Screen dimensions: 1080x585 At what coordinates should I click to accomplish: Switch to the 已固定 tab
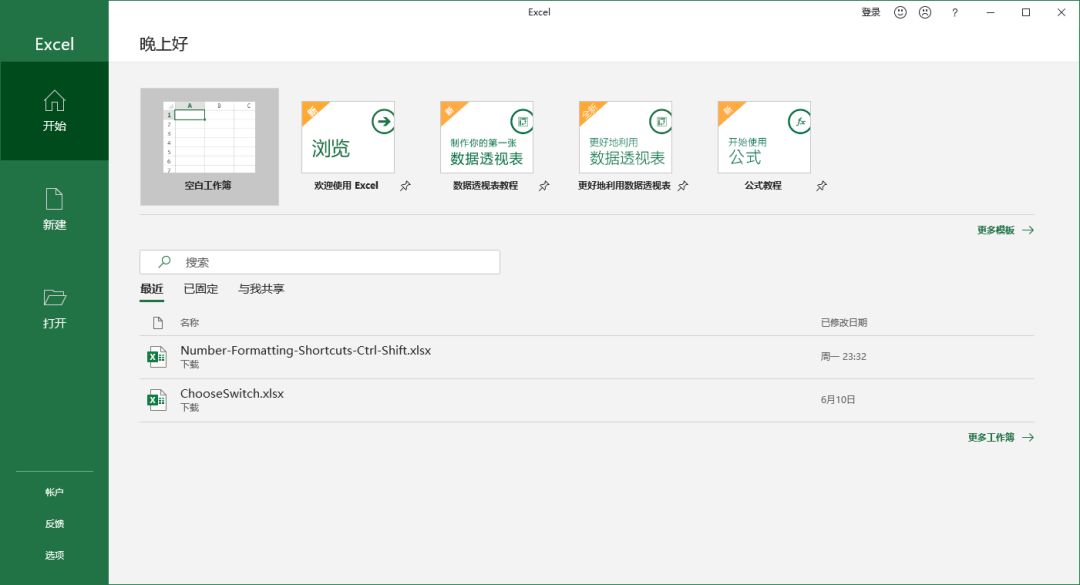[200, 289]
